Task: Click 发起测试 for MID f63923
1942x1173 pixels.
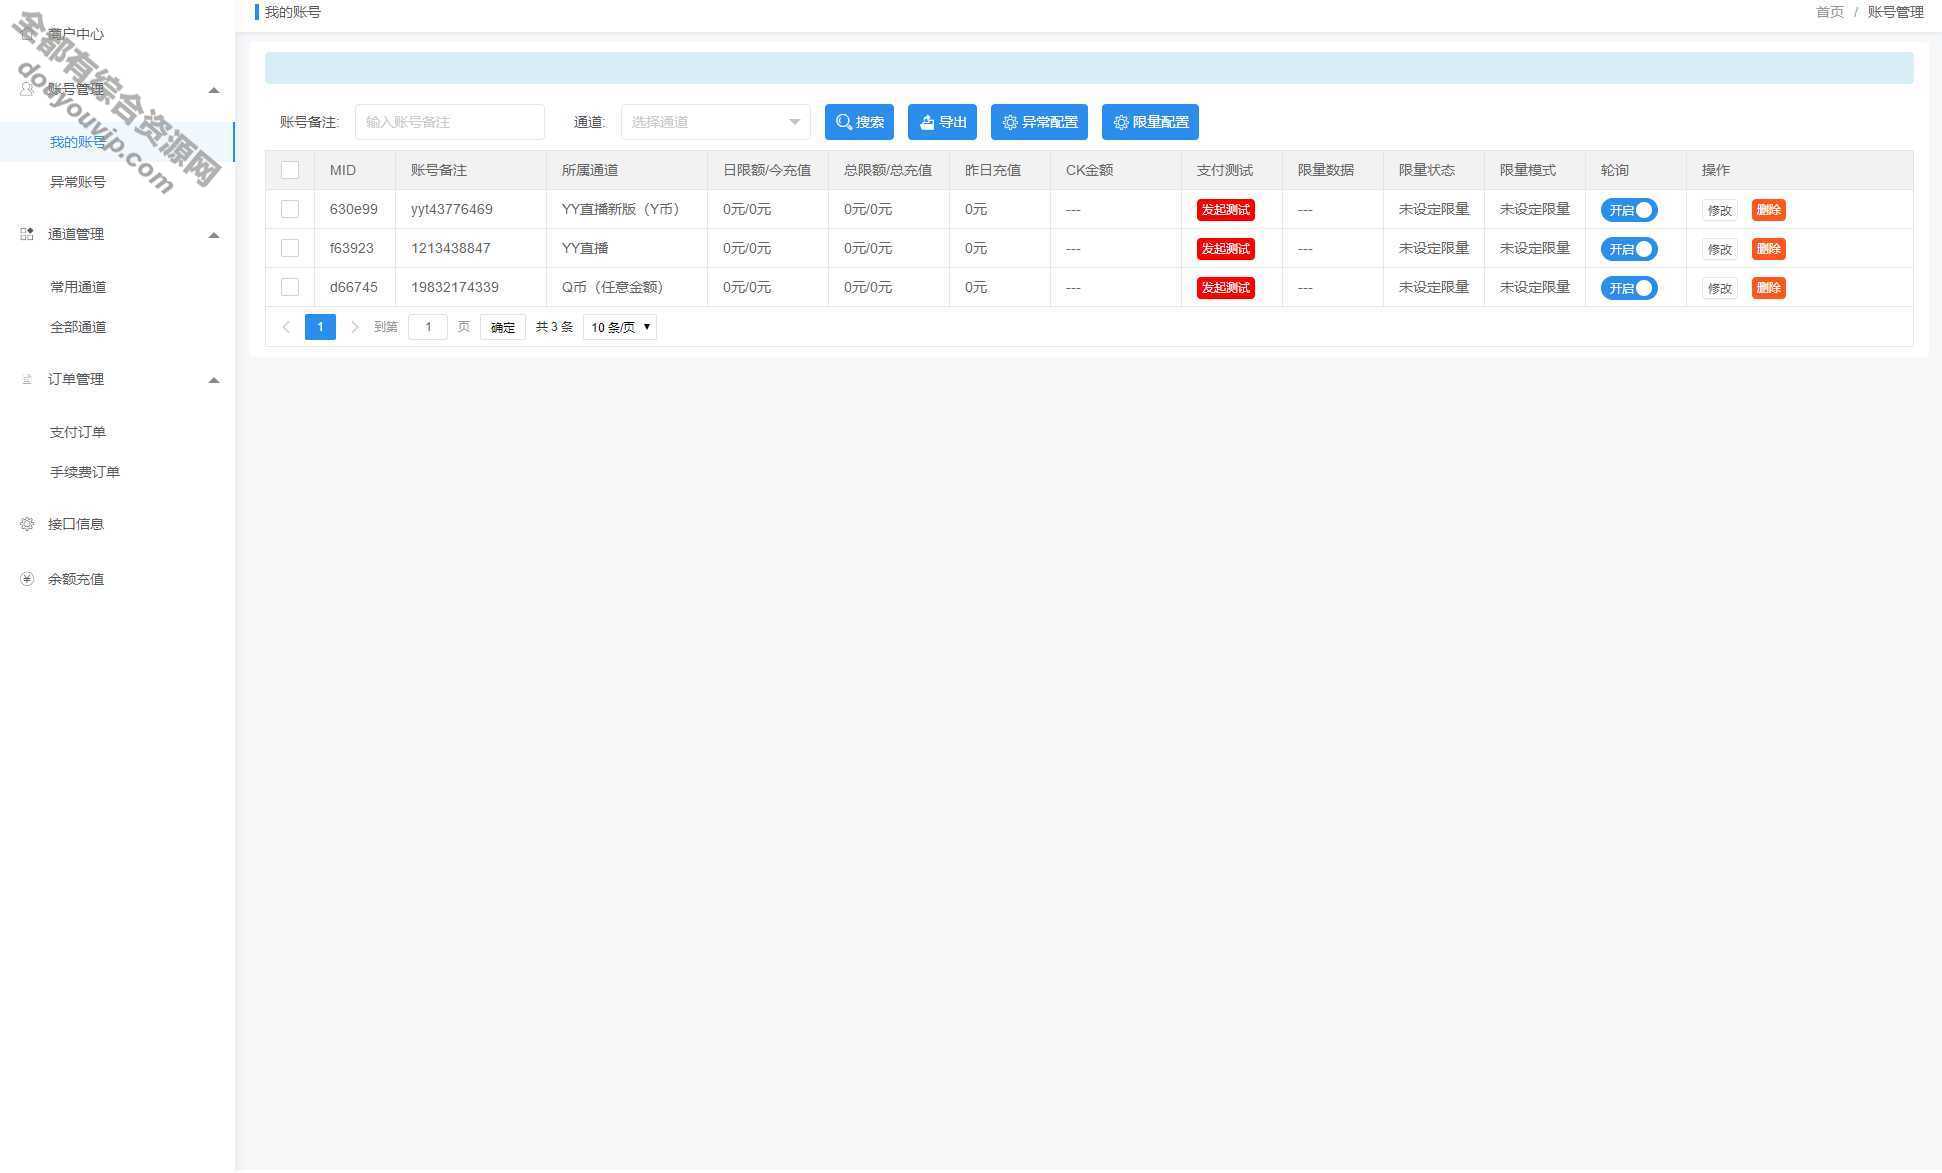Action: pyautogui.click(x=1225, y=249)
